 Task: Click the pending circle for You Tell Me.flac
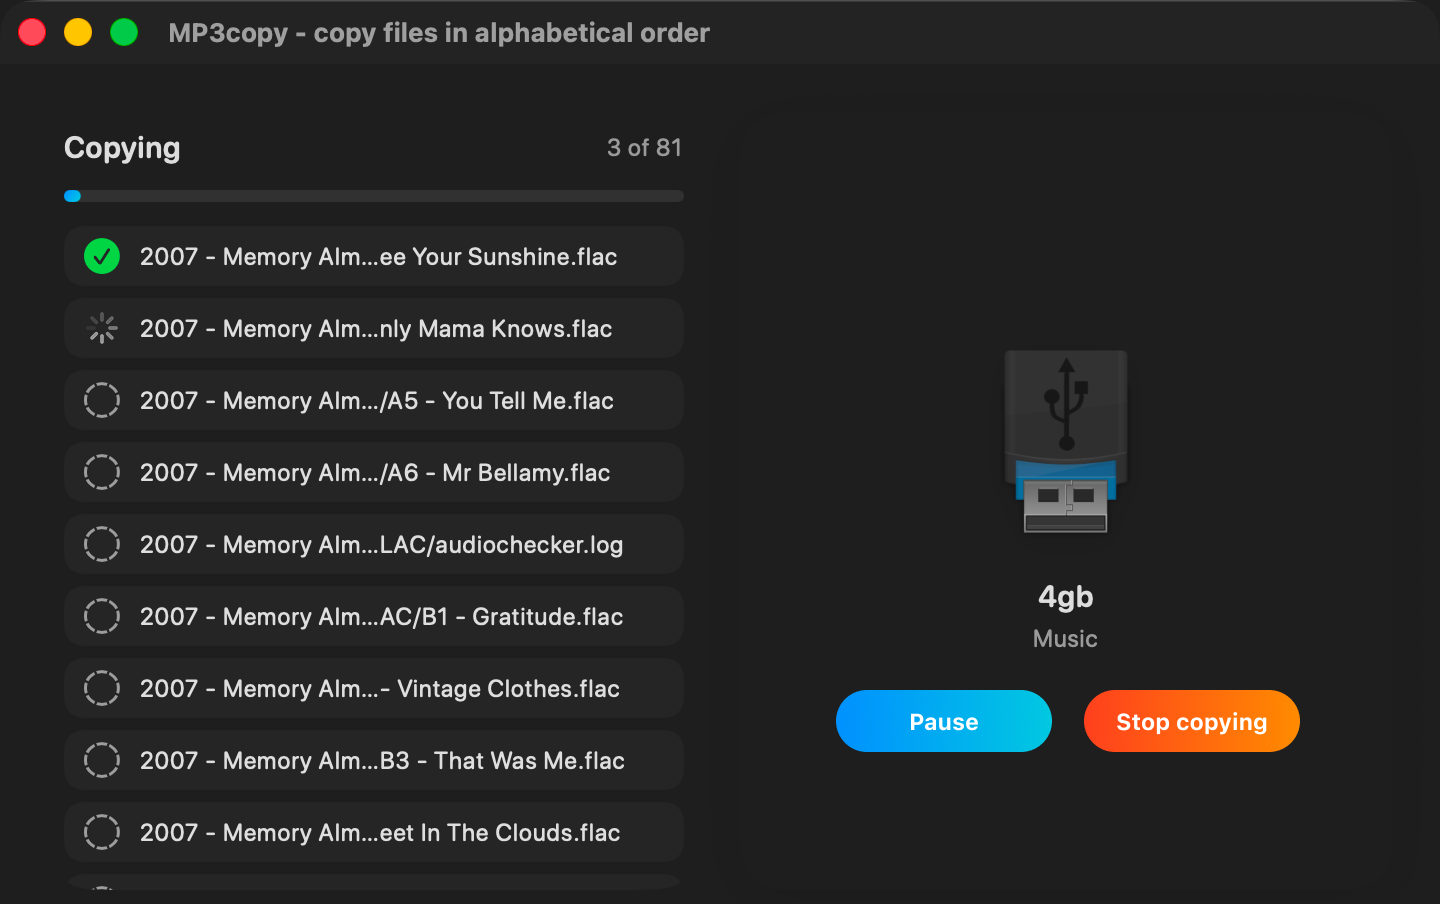coord(102,400)
